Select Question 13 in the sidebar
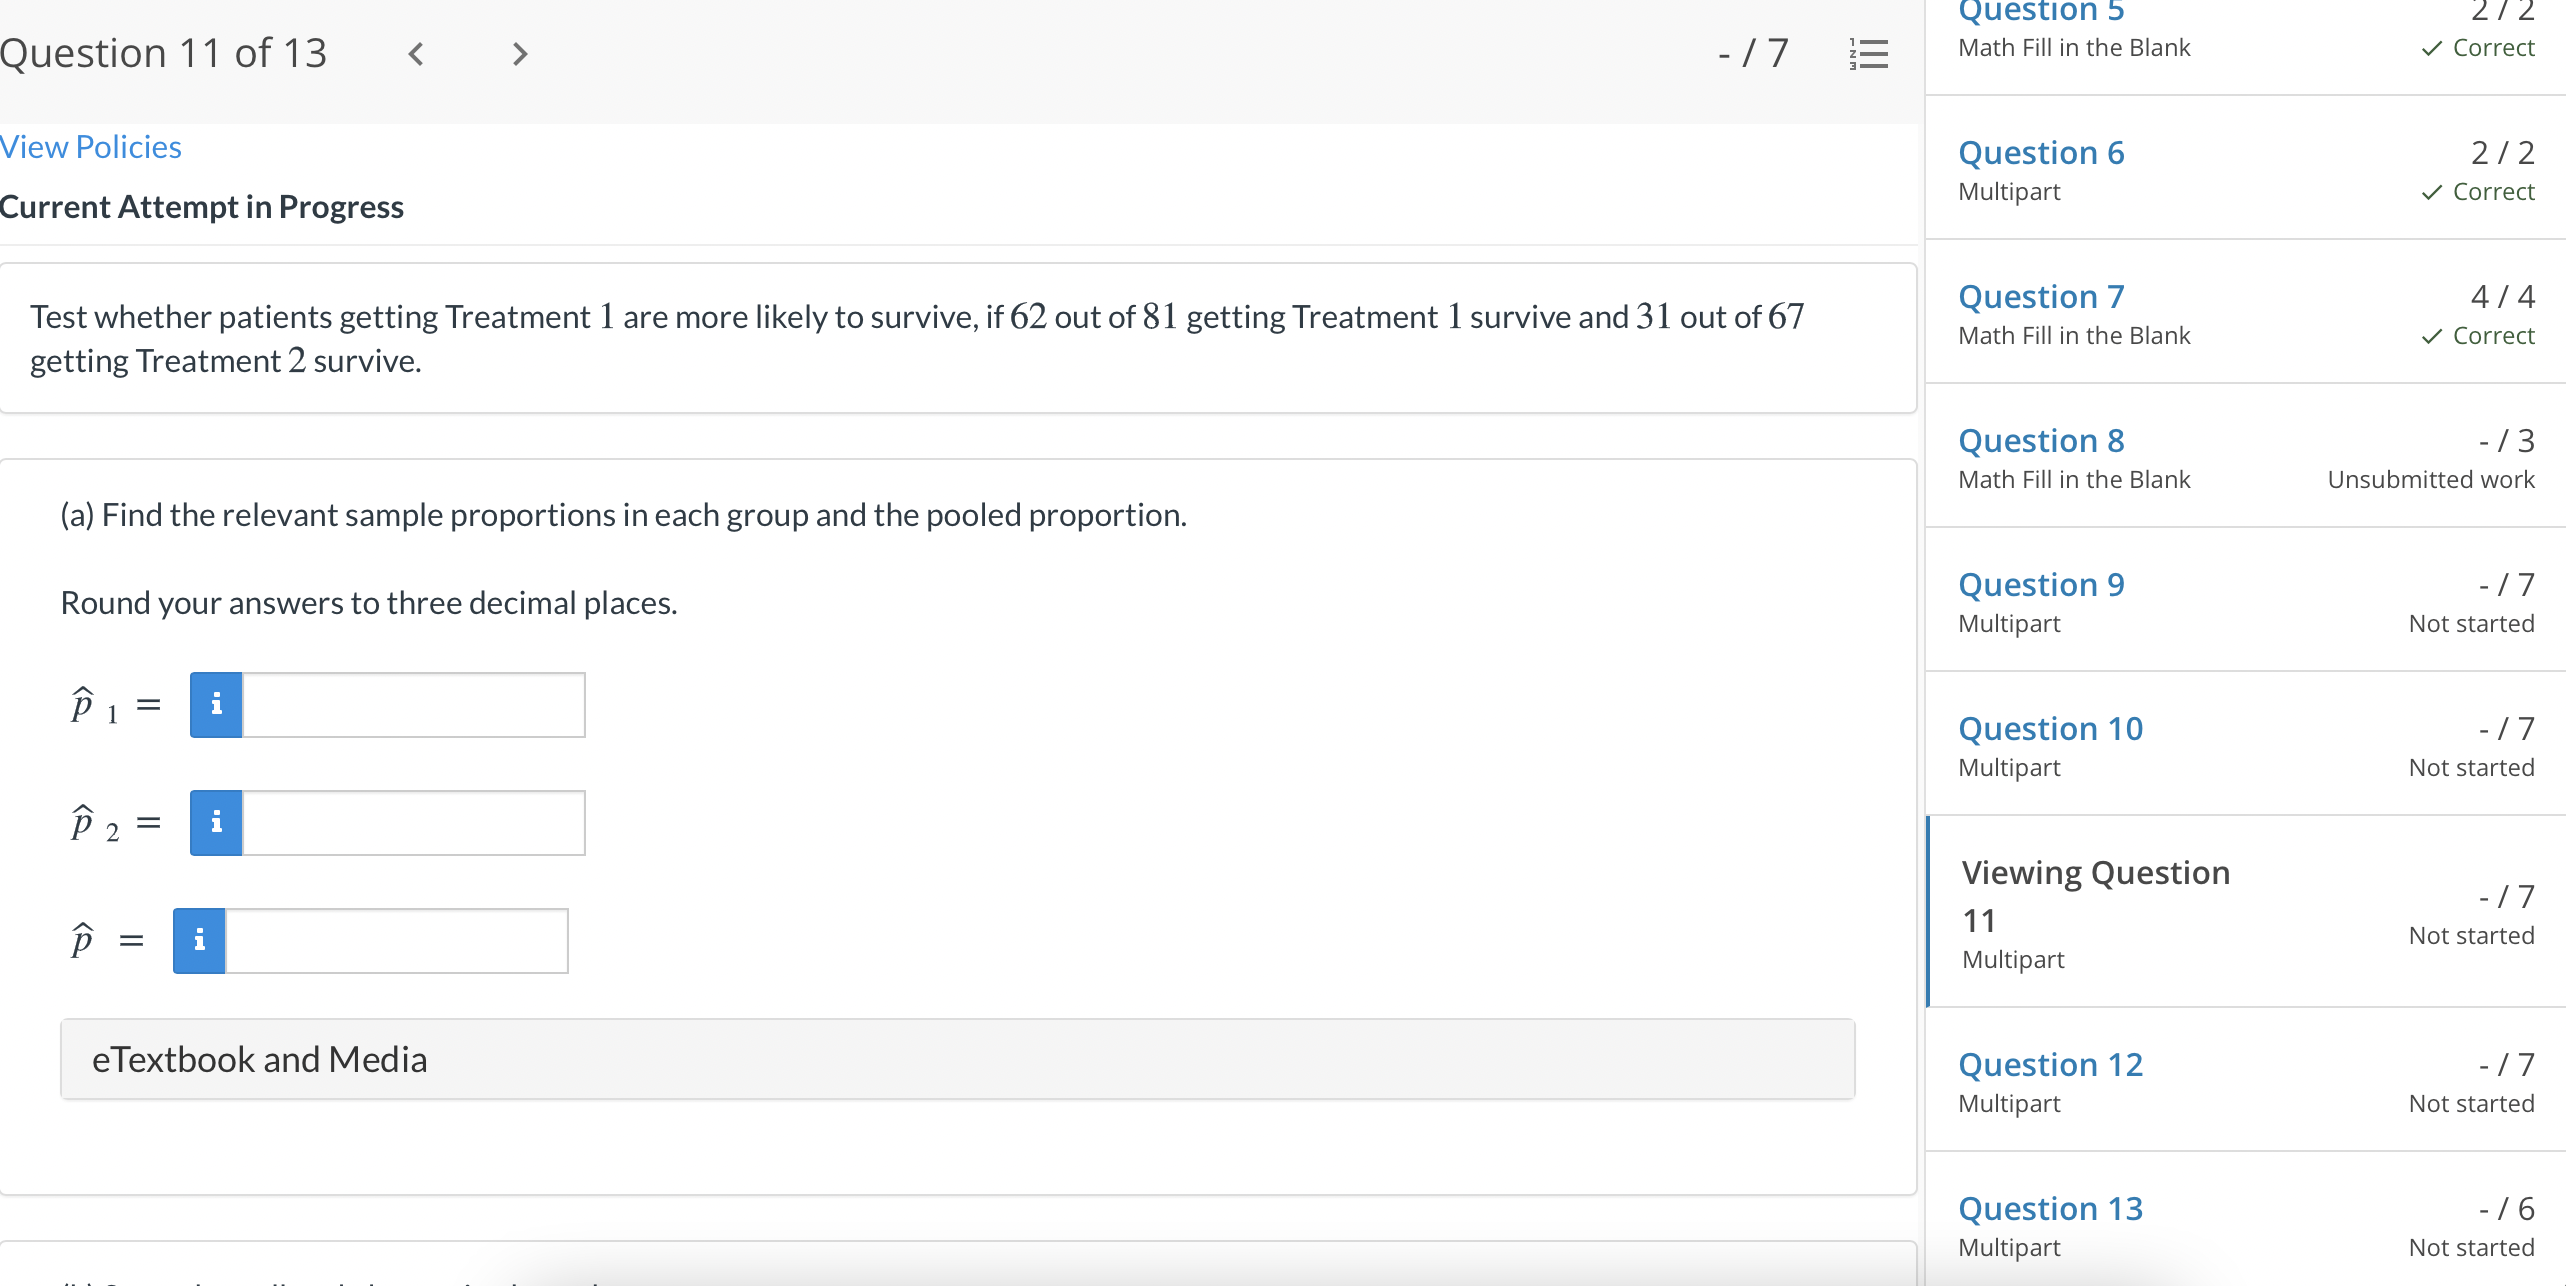The image size is (2566, 1286). (x=2049, y=1207)
